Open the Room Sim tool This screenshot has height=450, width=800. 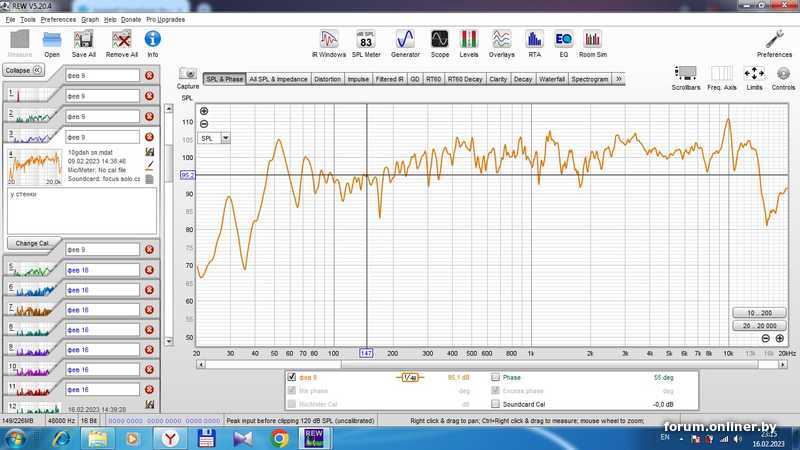pyautogui.click(x=592, y=41)
